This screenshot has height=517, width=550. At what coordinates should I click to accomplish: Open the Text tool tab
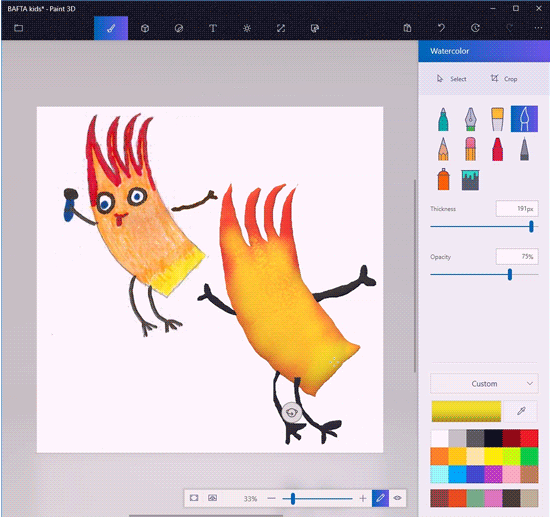click(x=213, y=28)
